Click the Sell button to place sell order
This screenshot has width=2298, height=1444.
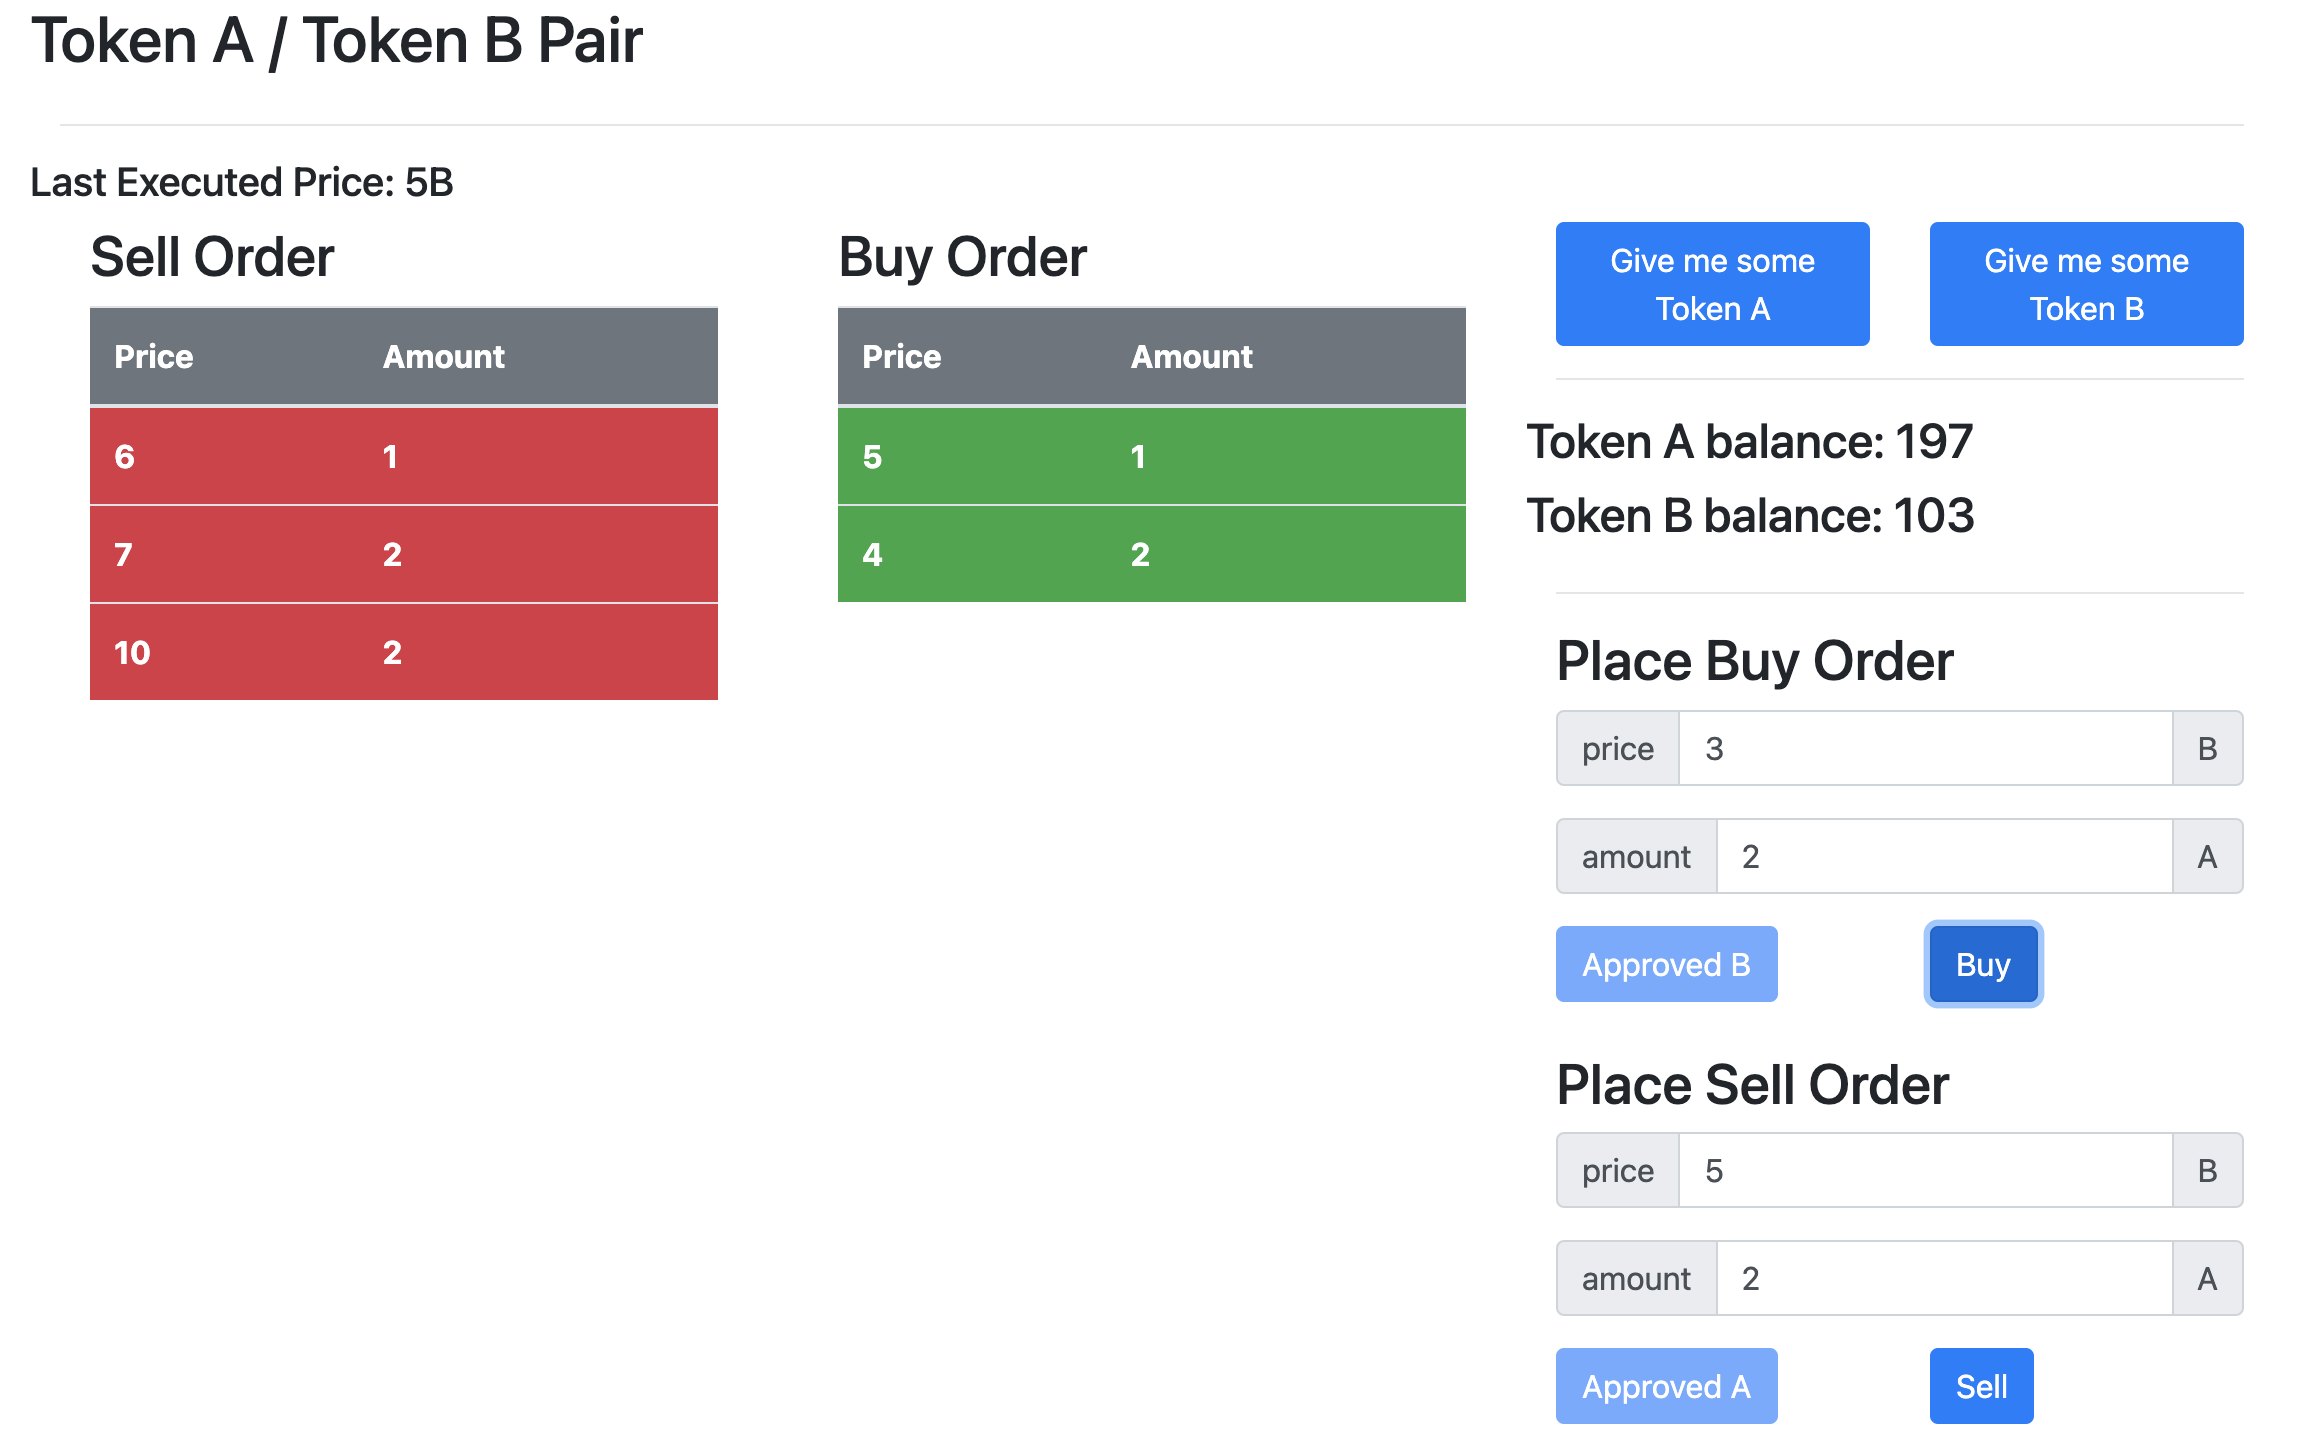(x=1980, y=1386)
